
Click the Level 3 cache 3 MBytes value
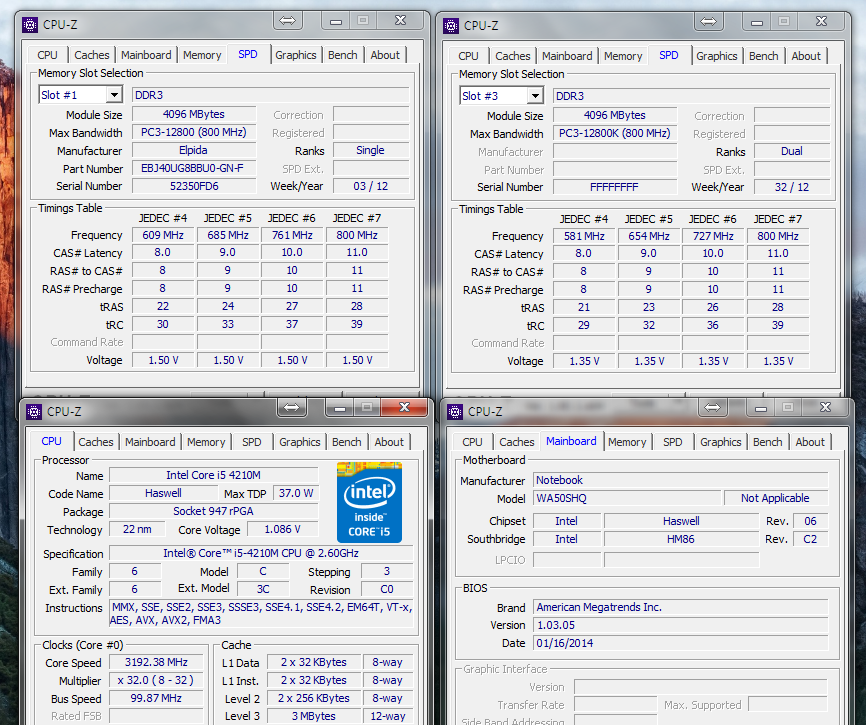click(x=314, y=716)
